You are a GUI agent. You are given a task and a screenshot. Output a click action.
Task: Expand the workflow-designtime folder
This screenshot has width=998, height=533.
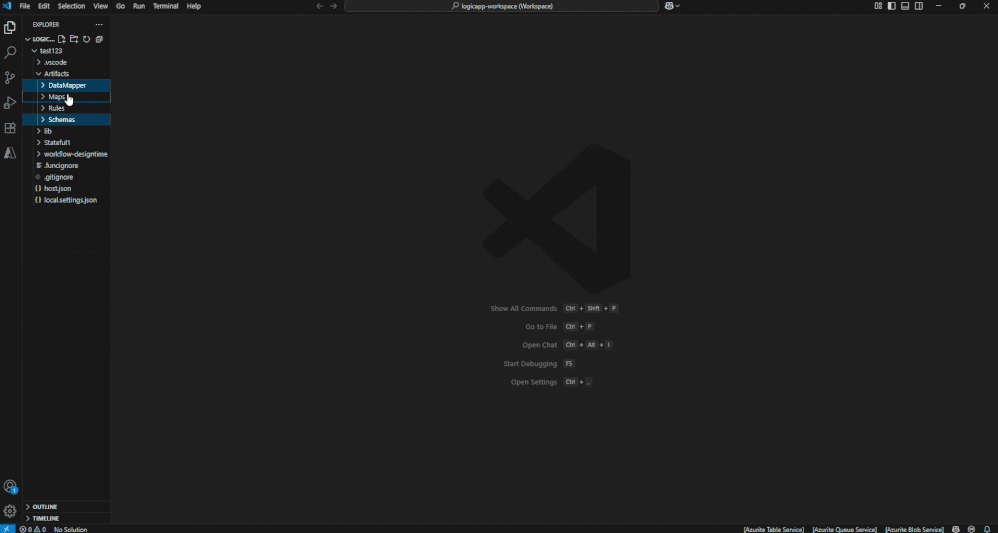66,154
